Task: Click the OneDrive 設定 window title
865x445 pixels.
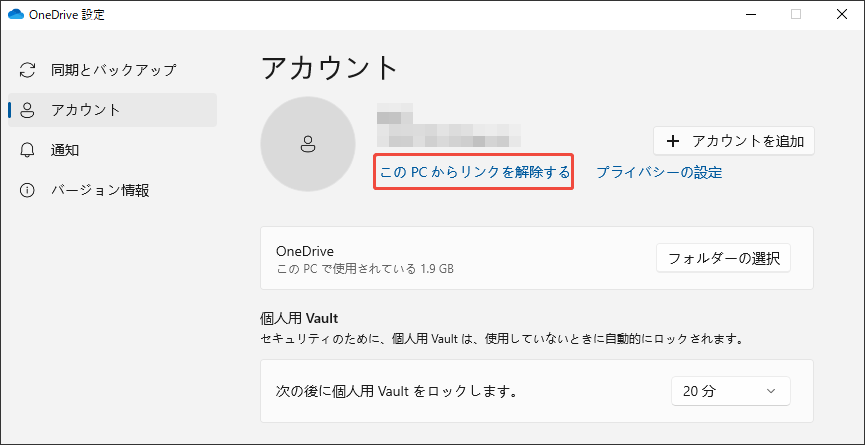Action: pos(67,15)
